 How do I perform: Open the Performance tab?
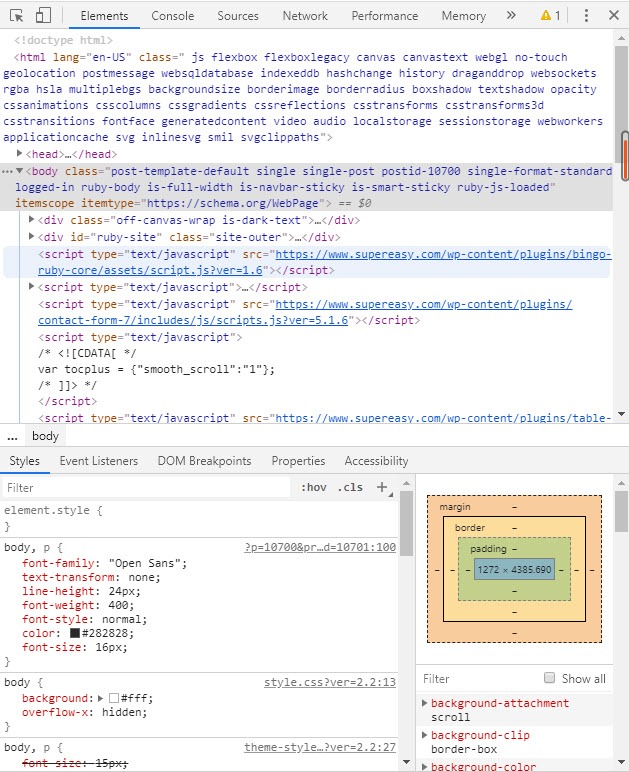384,16
